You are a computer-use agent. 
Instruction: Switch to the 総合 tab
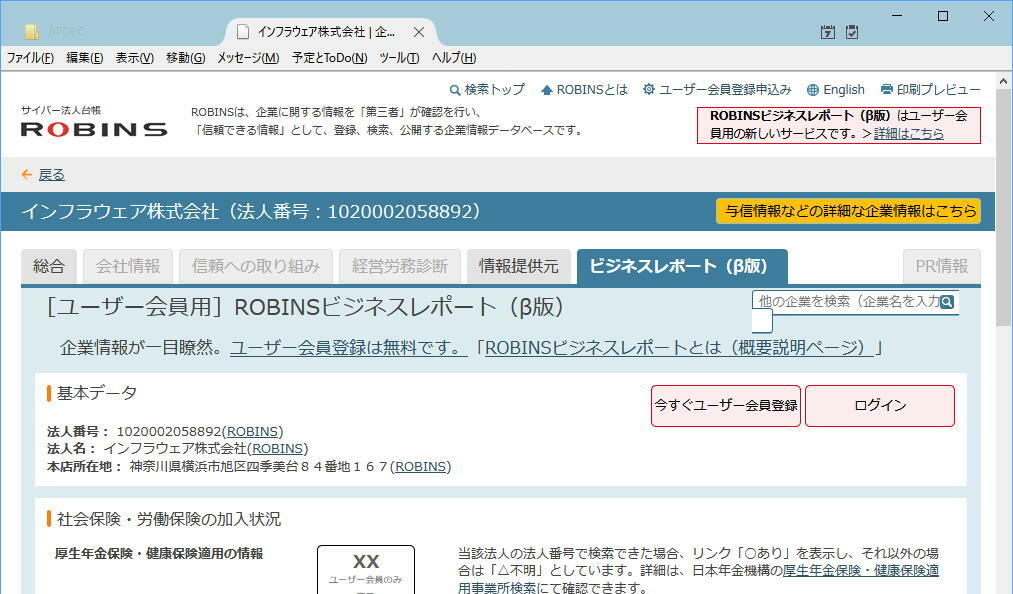pyautogui.click(x=48, y=266)
